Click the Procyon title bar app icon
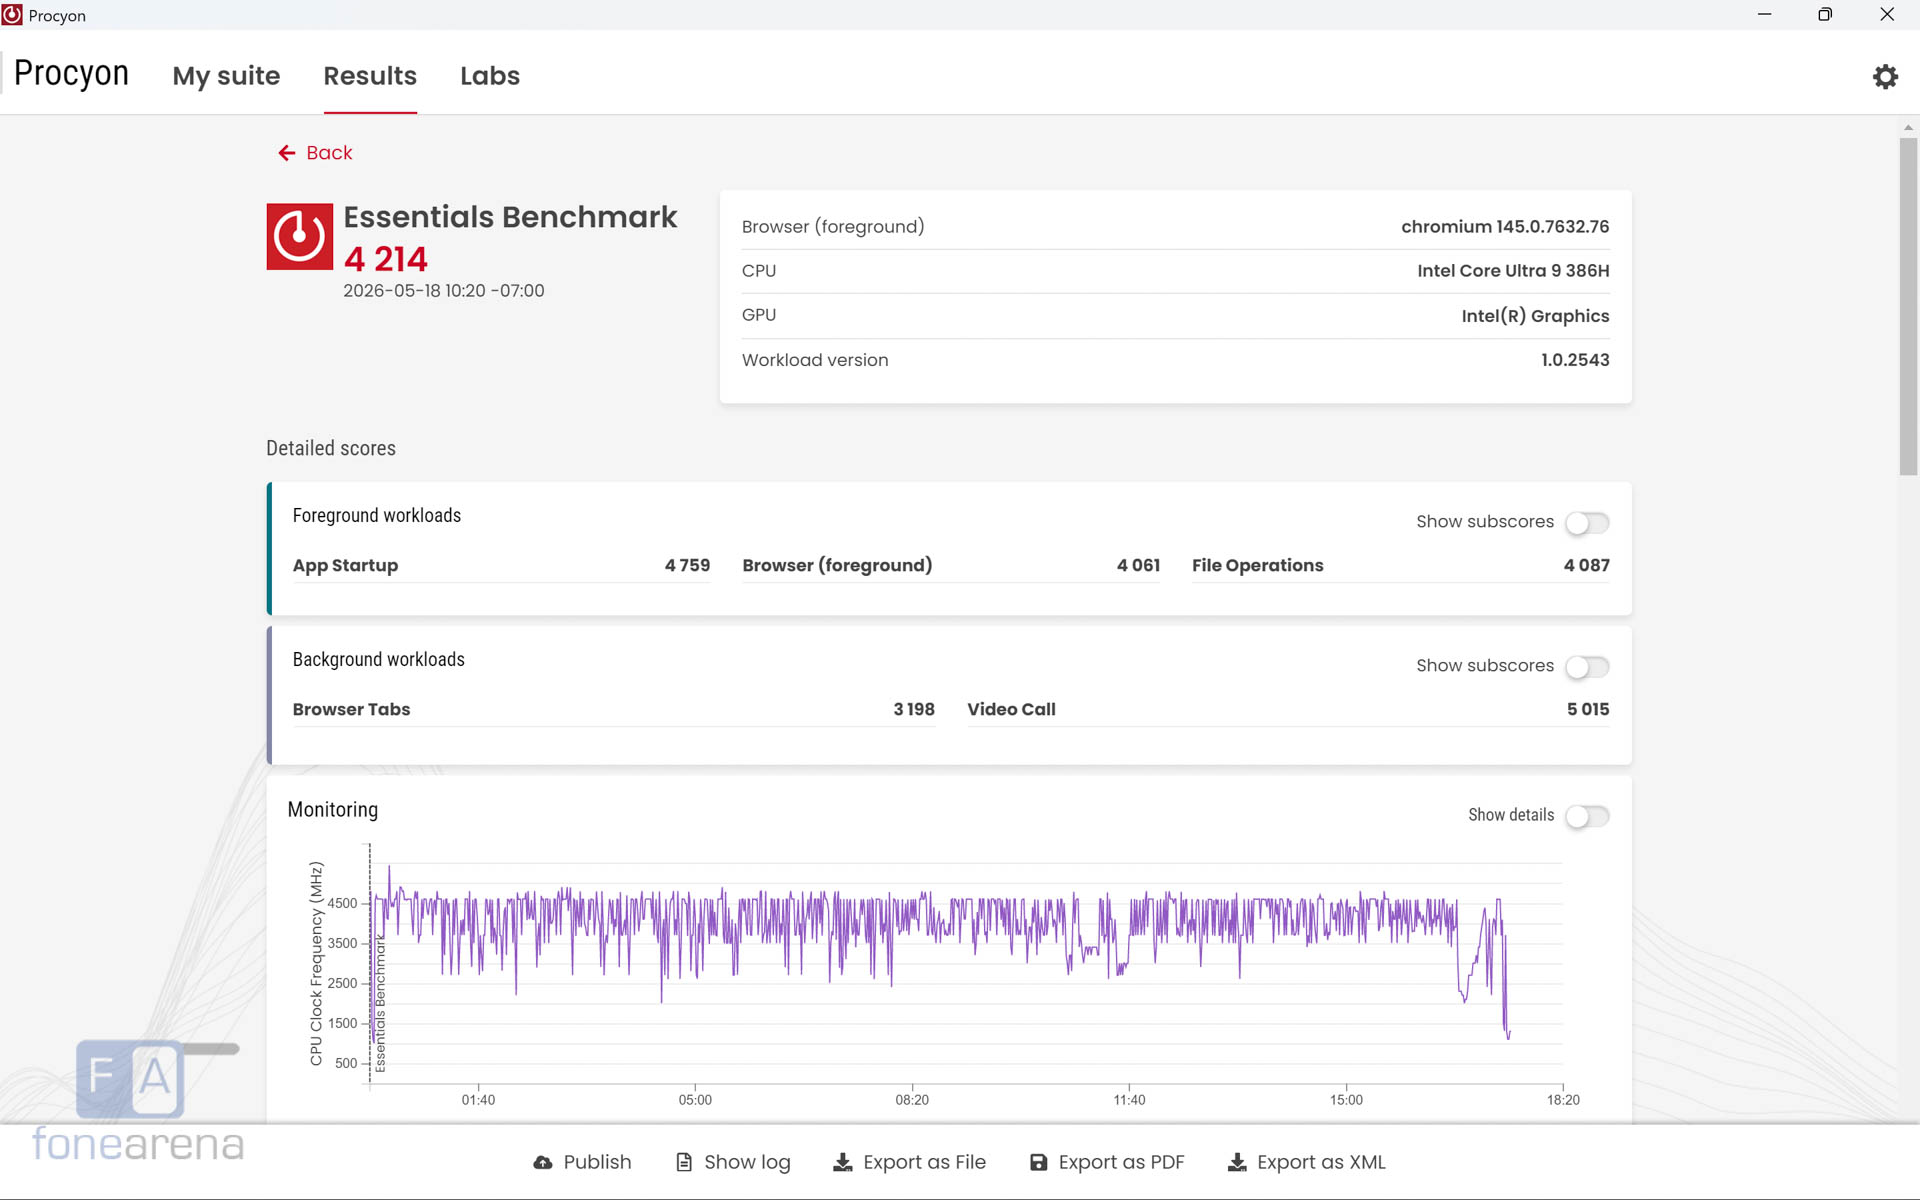Image resolution: width=1920 pixels, height=1200 pixels. pos(12,15)
